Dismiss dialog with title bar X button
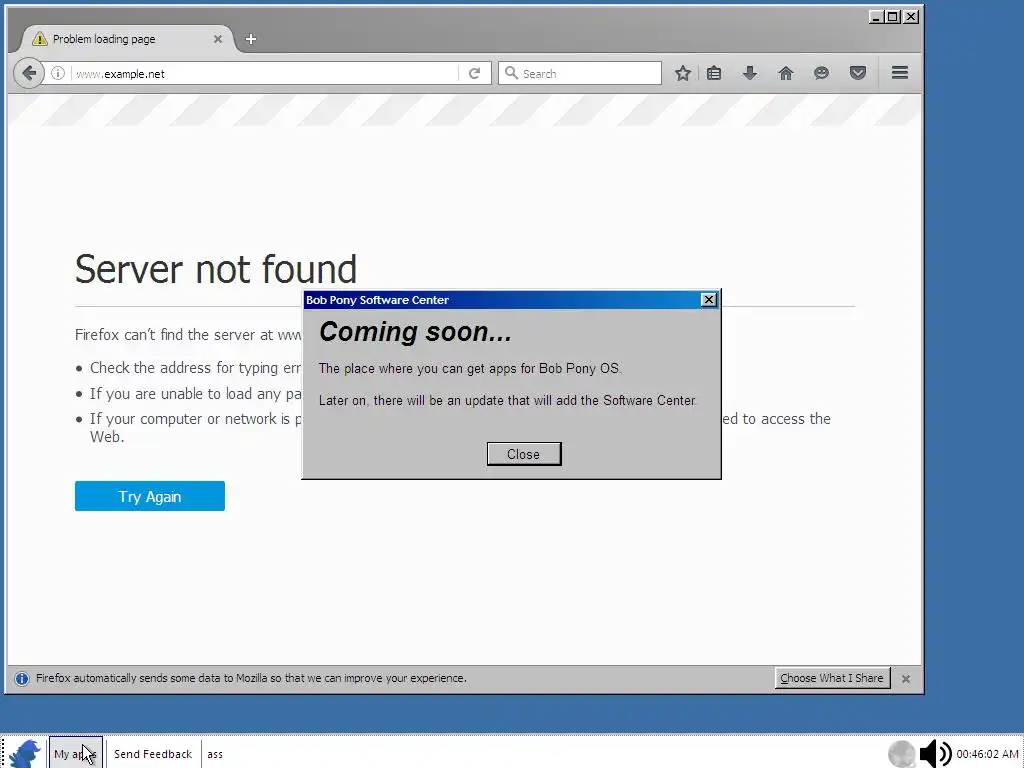 coord(709,300)
